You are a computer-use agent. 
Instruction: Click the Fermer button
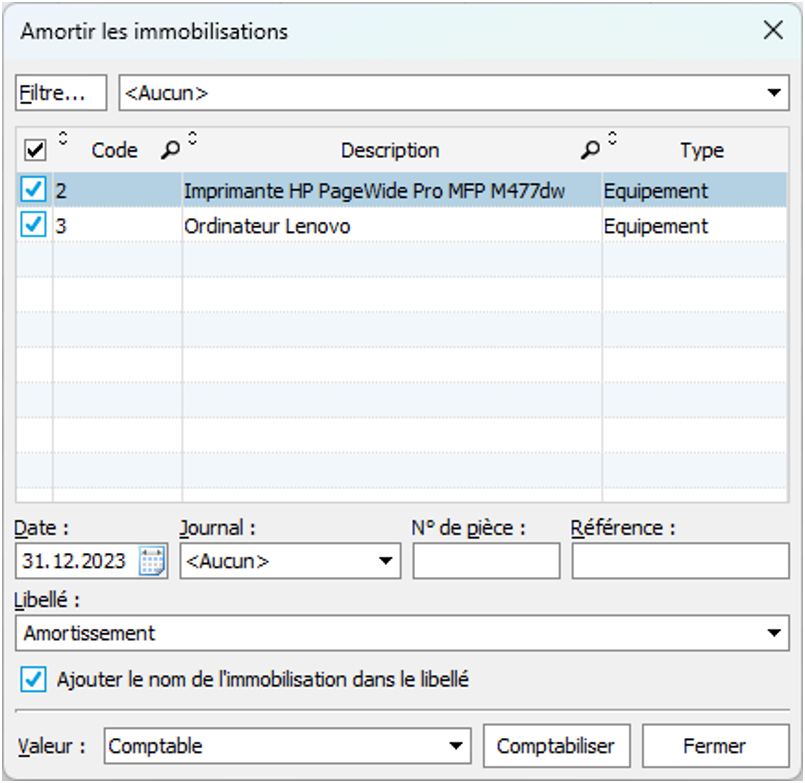click(x=714, y=746)
